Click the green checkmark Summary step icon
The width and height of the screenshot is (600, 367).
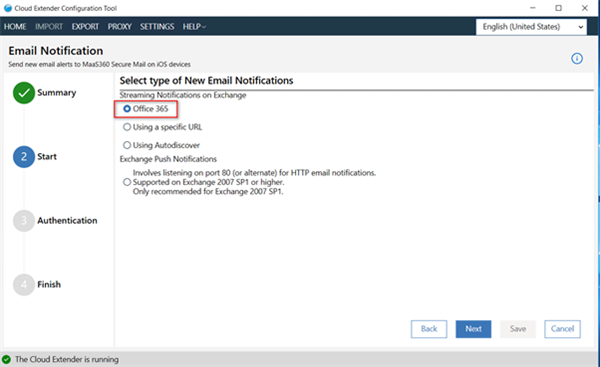click(x=24, y=93)
